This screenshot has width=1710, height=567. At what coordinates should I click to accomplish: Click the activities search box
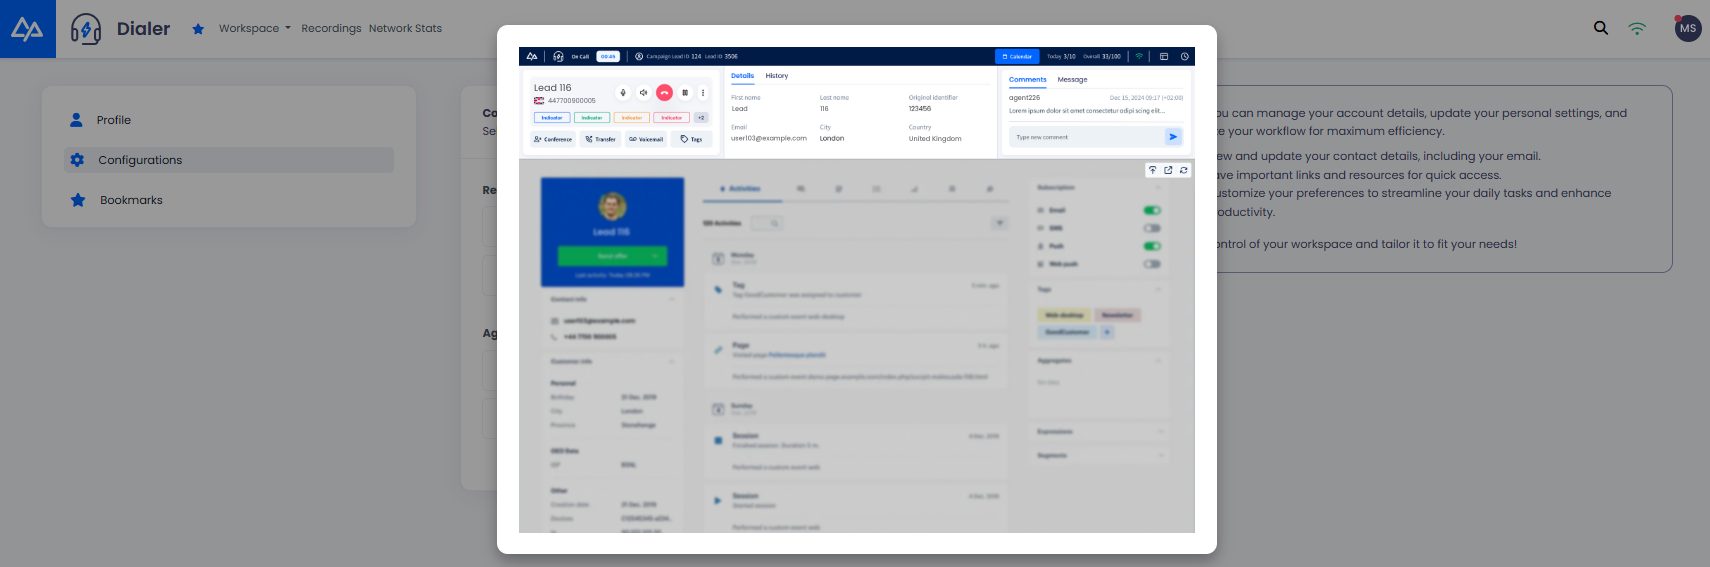766,223
